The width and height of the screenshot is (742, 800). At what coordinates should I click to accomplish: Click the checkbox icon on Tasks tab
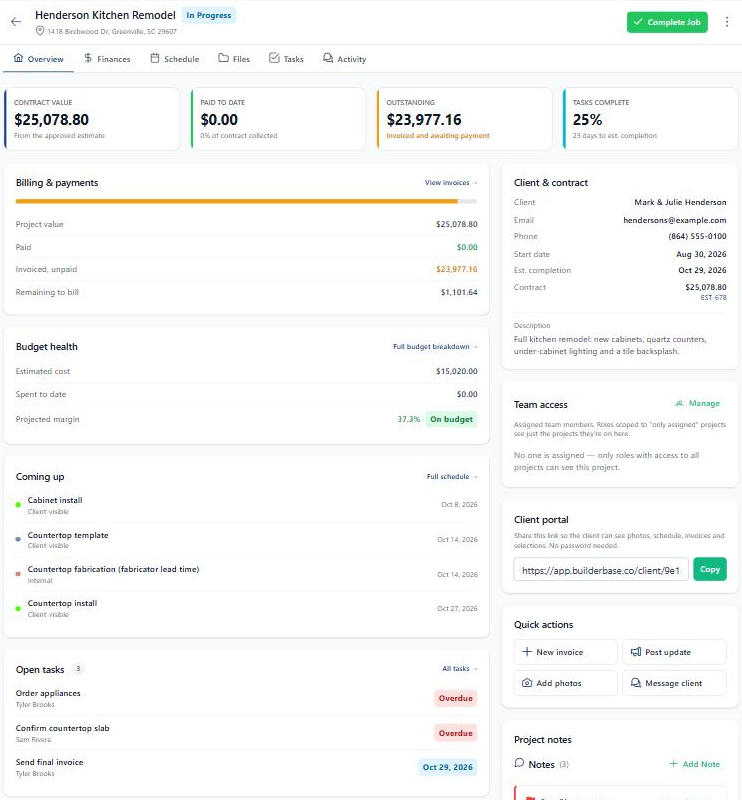point(274,58)
